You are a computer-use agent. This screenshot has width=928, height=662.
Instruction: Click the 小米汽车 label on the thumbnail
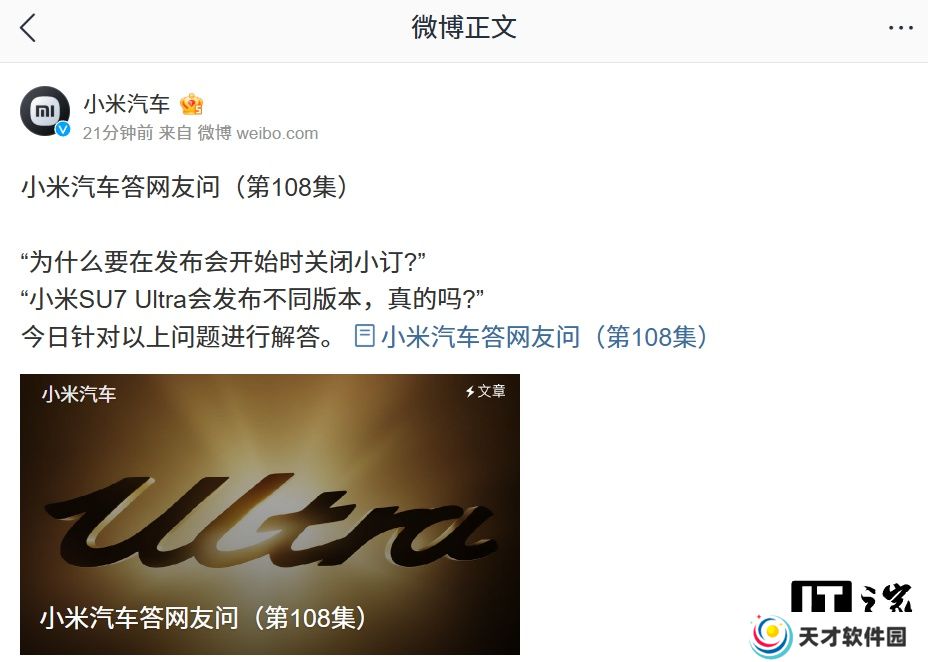[x=79, y=394]
